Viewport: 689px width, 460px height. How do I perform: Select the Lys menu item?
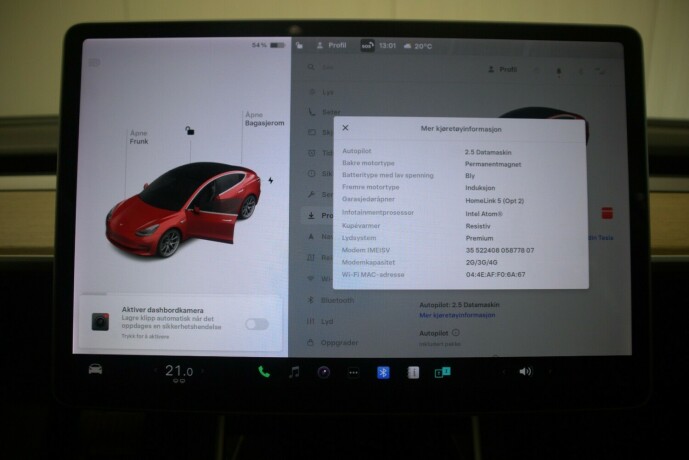point(322,92)
